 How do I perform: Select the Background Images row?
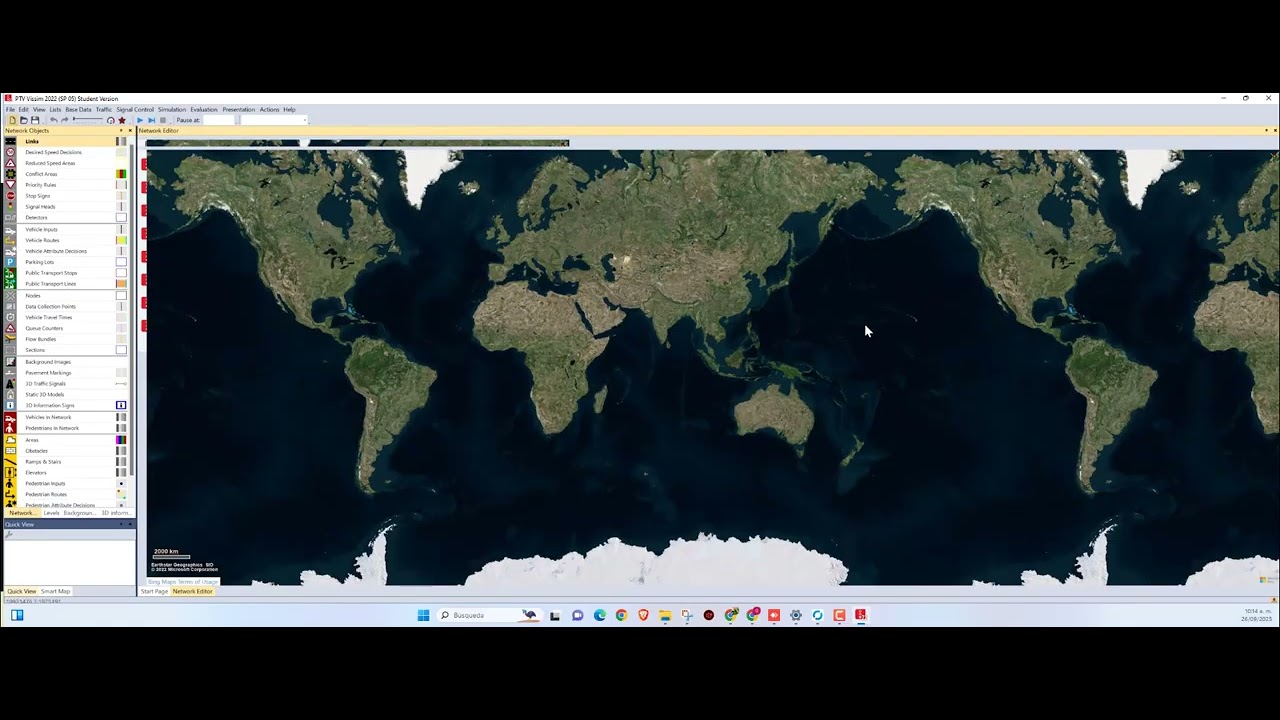coord(66,361)
